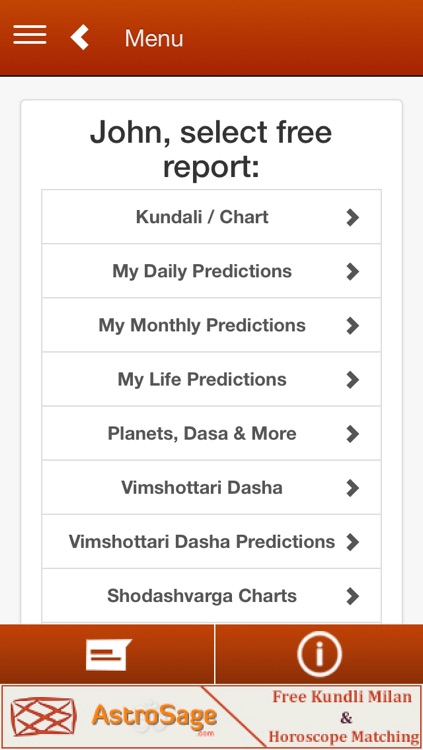Open the feedback message icon

(108, 654)
